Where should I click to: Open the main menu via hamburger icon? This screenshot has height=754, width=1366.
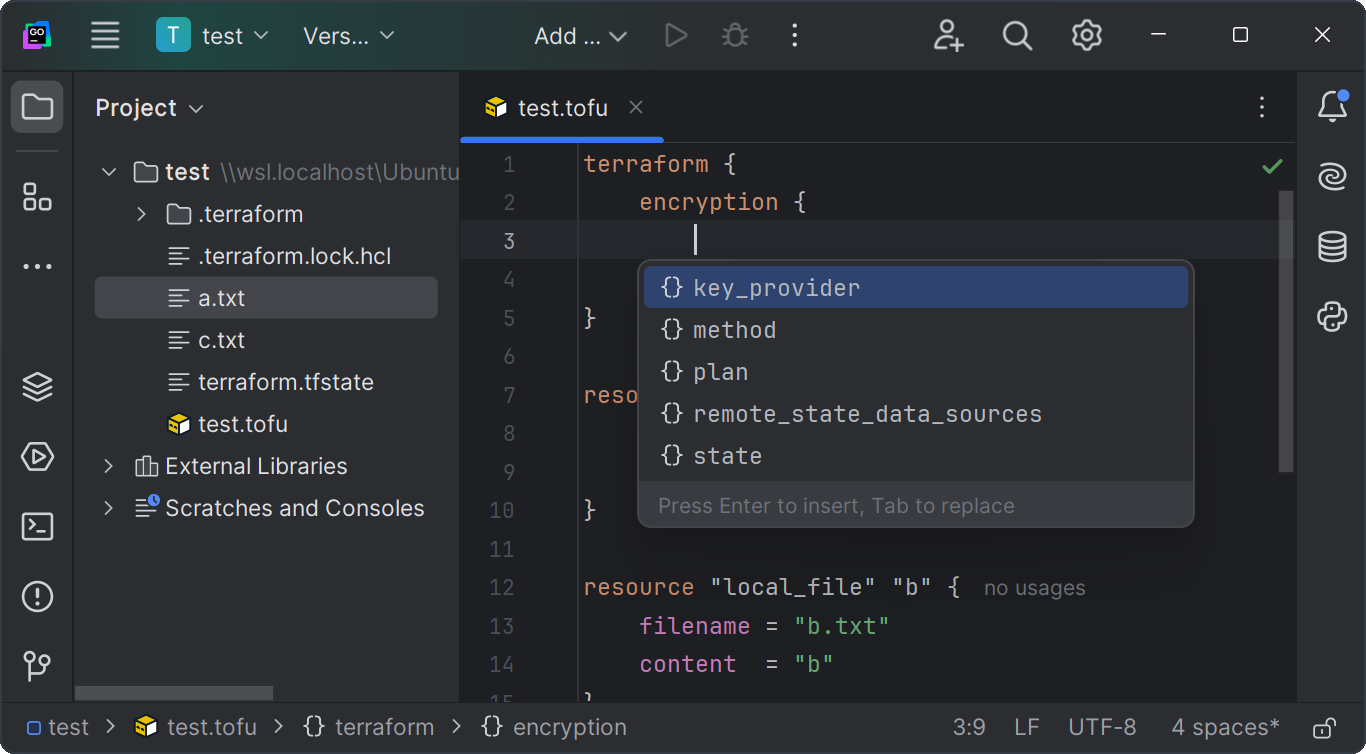[105, 35]
